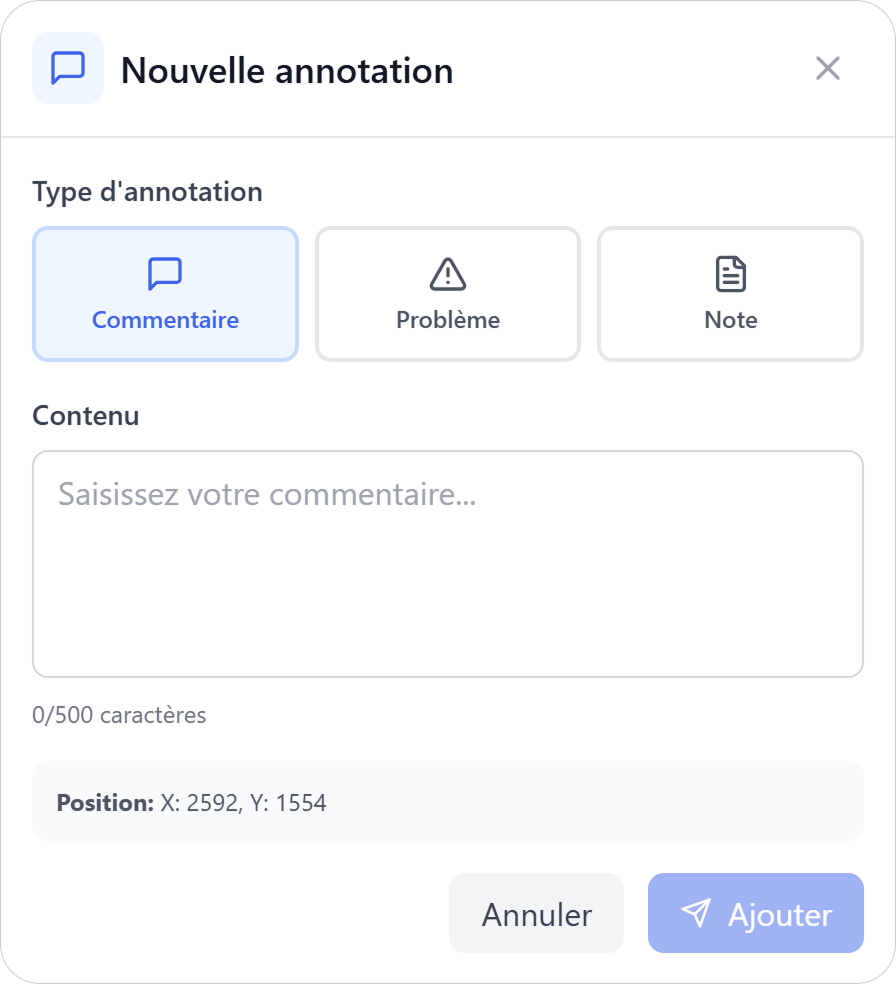896x984 pixels.
Task: Close the Nouvelle annotation dialog
Action: pyautogui.click(x=828, y=68)
